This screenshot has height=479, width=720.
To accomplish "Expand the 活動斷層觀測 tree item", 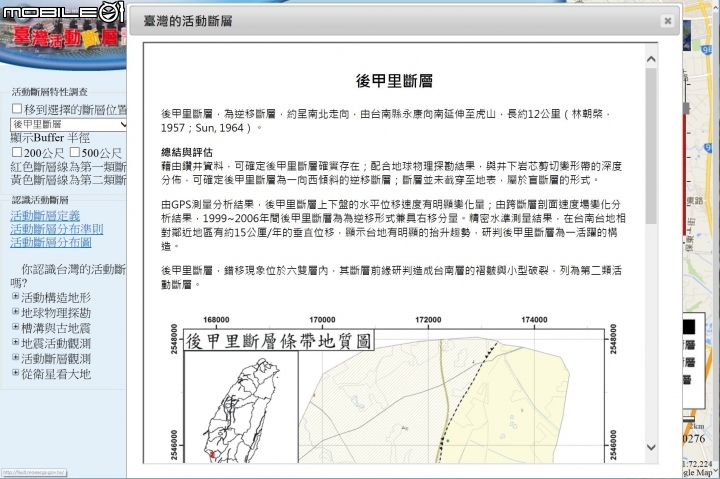I will click(x=15, y=357).
